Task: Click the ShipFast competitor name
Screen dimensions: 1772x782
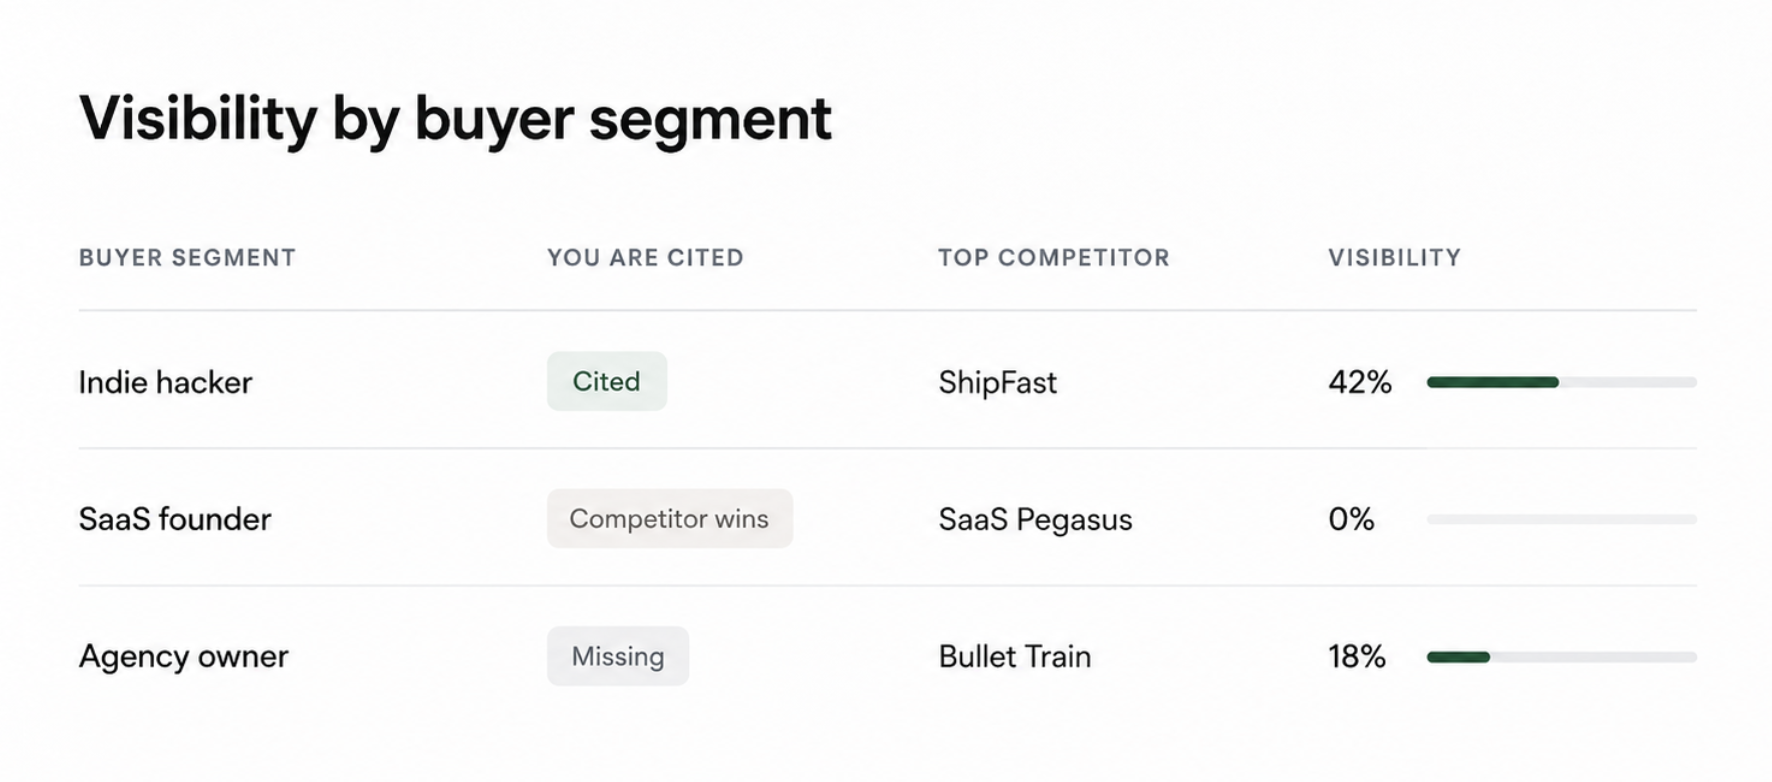Action: pos(997,382)
